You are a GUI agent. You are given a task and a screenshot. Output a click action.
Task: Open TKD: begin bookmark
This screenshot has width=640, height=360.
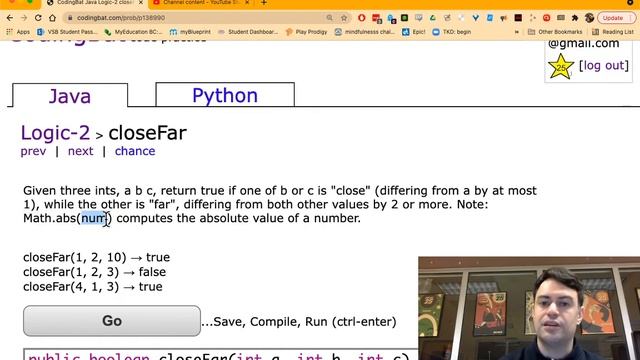[452, 32]
